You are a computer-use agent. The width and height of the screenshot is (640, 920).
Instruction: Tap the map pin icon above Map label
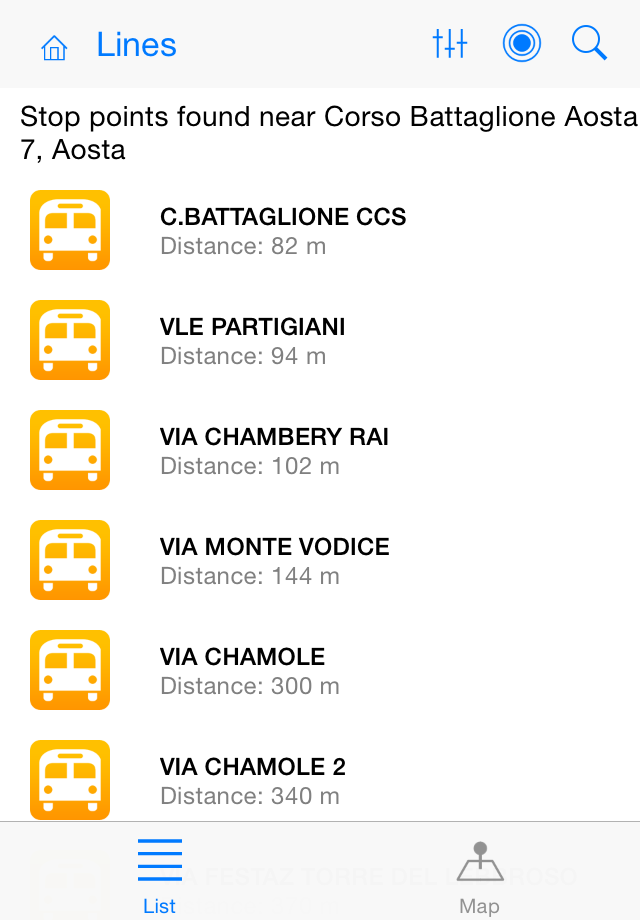(x=480, y=858)
